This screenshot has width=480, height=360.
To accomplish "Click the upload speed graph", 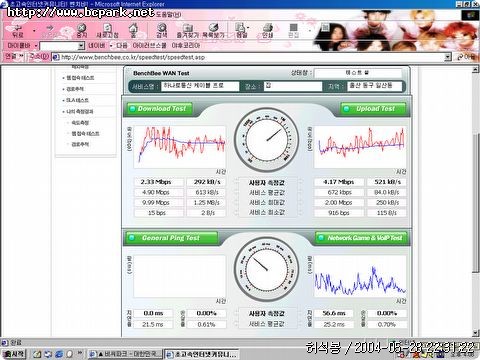I will 360,147.
